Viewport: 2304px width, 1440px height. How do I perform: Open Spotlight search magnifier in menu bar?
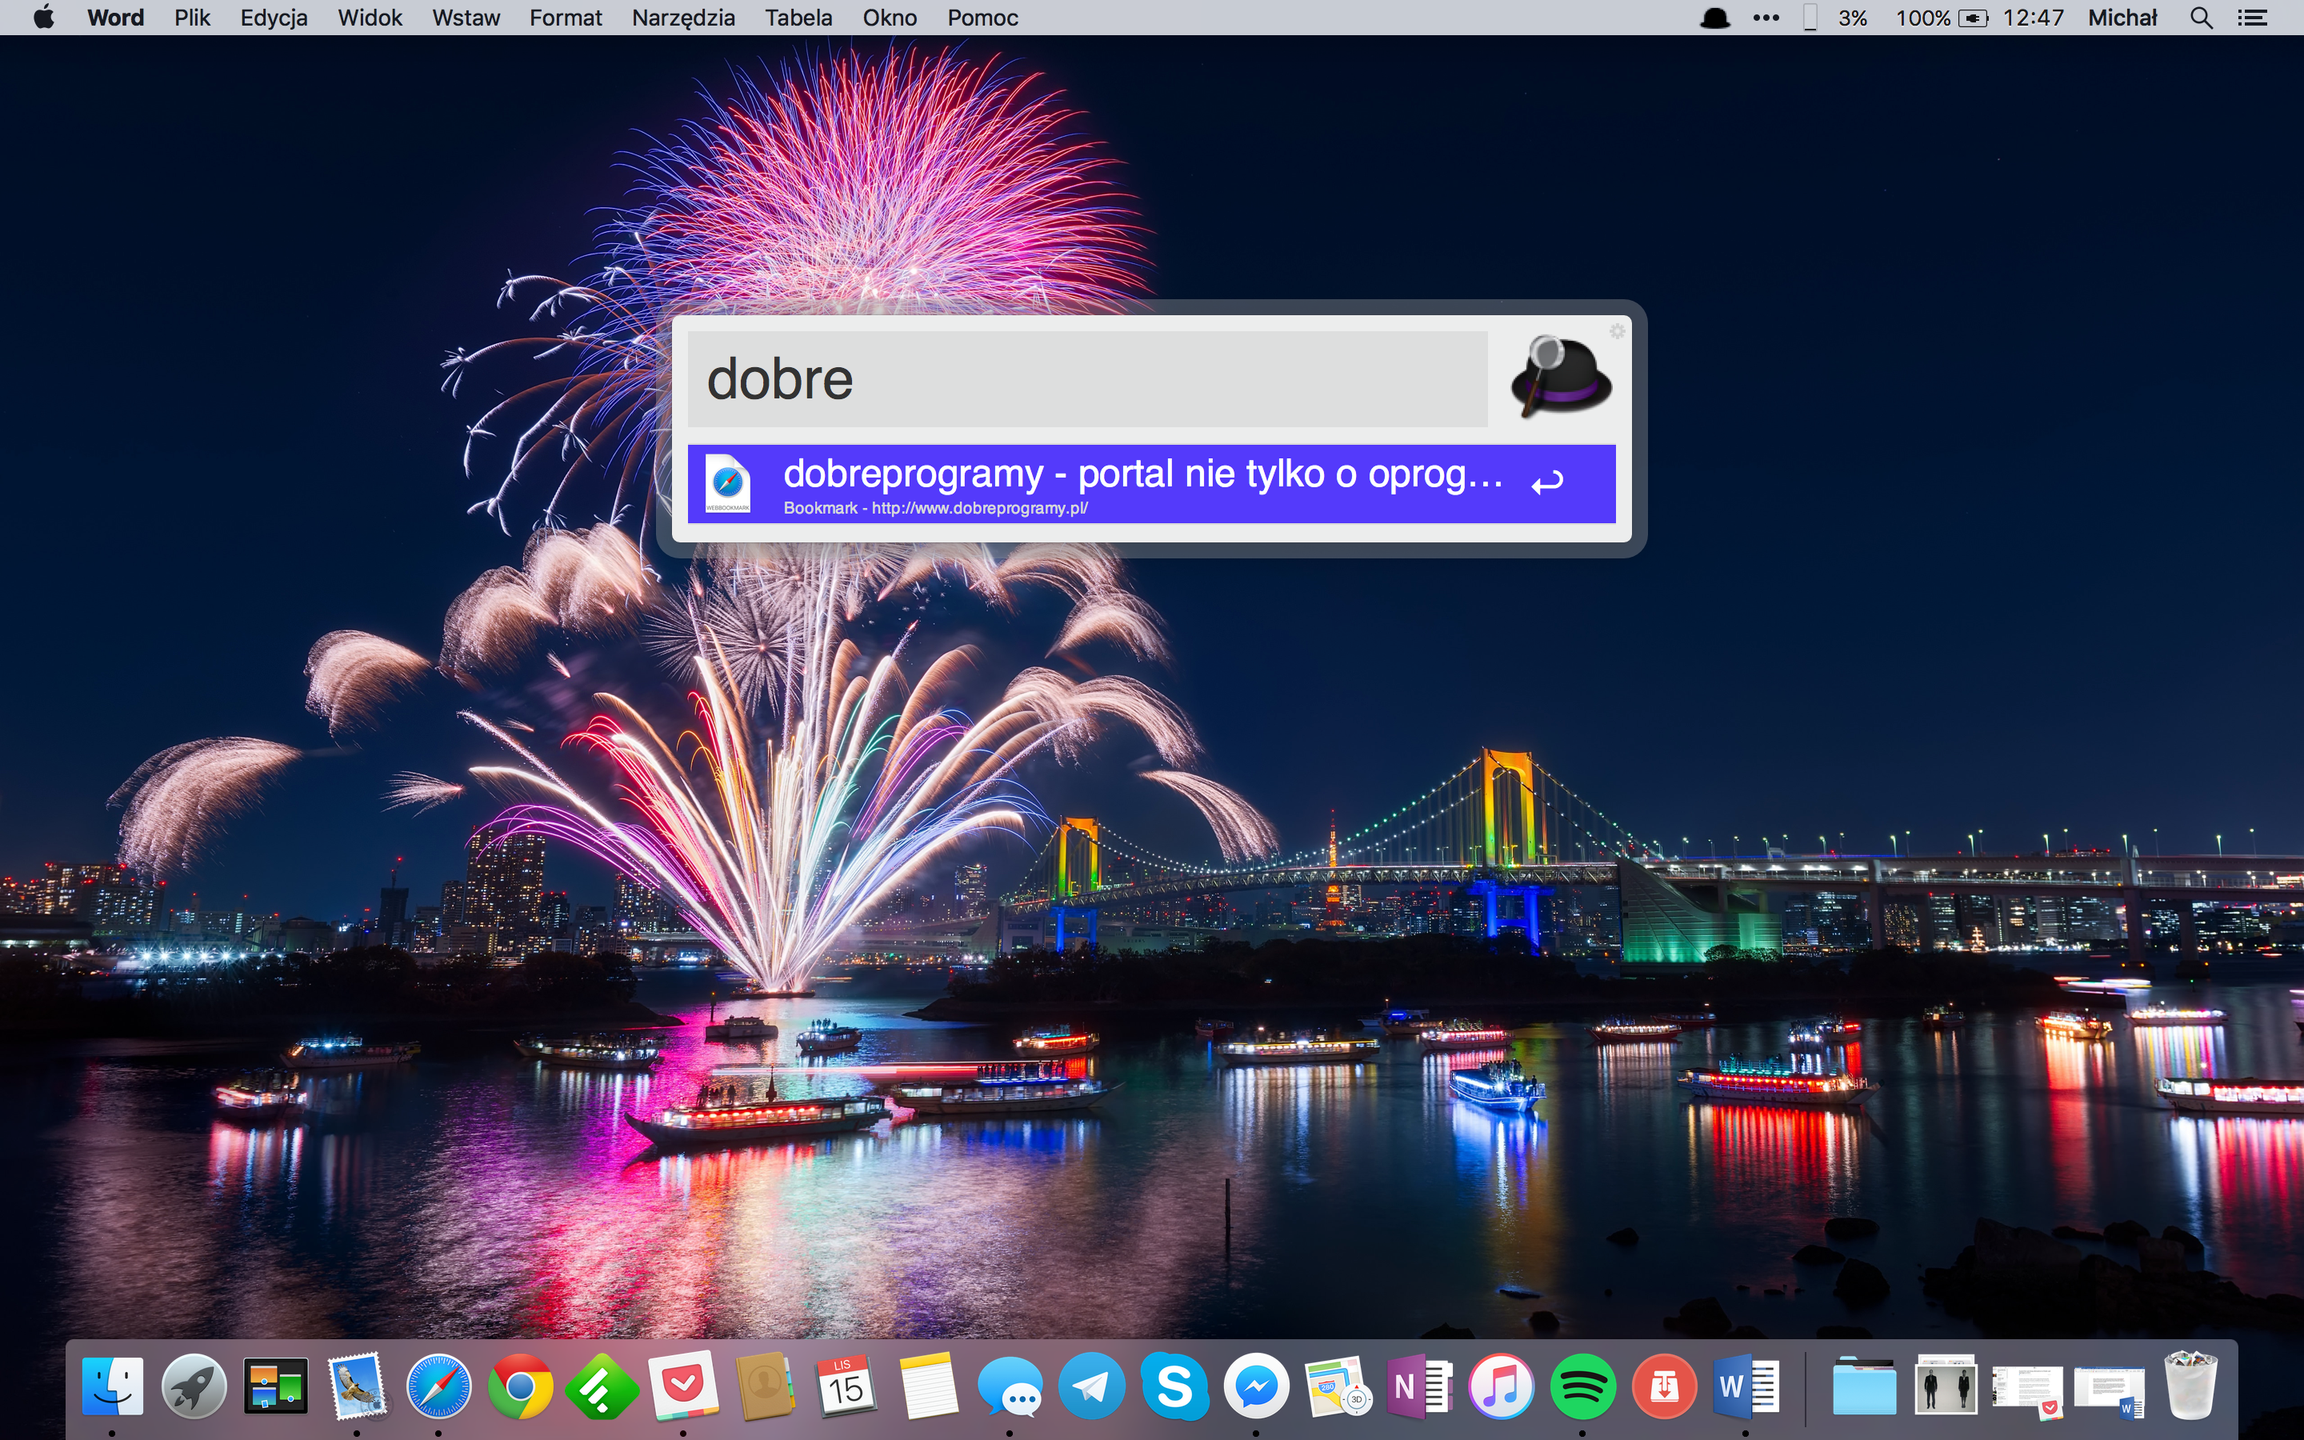coord(2200,18)
